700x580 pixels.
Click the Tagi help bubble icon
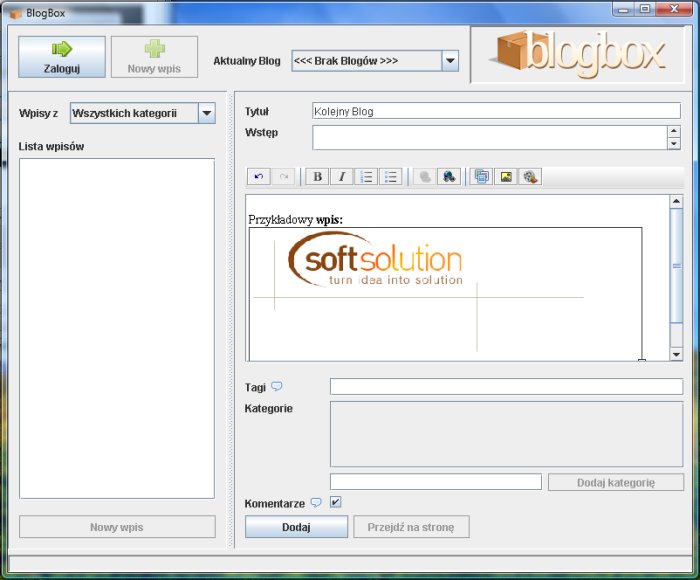click(x=277, y=386)
